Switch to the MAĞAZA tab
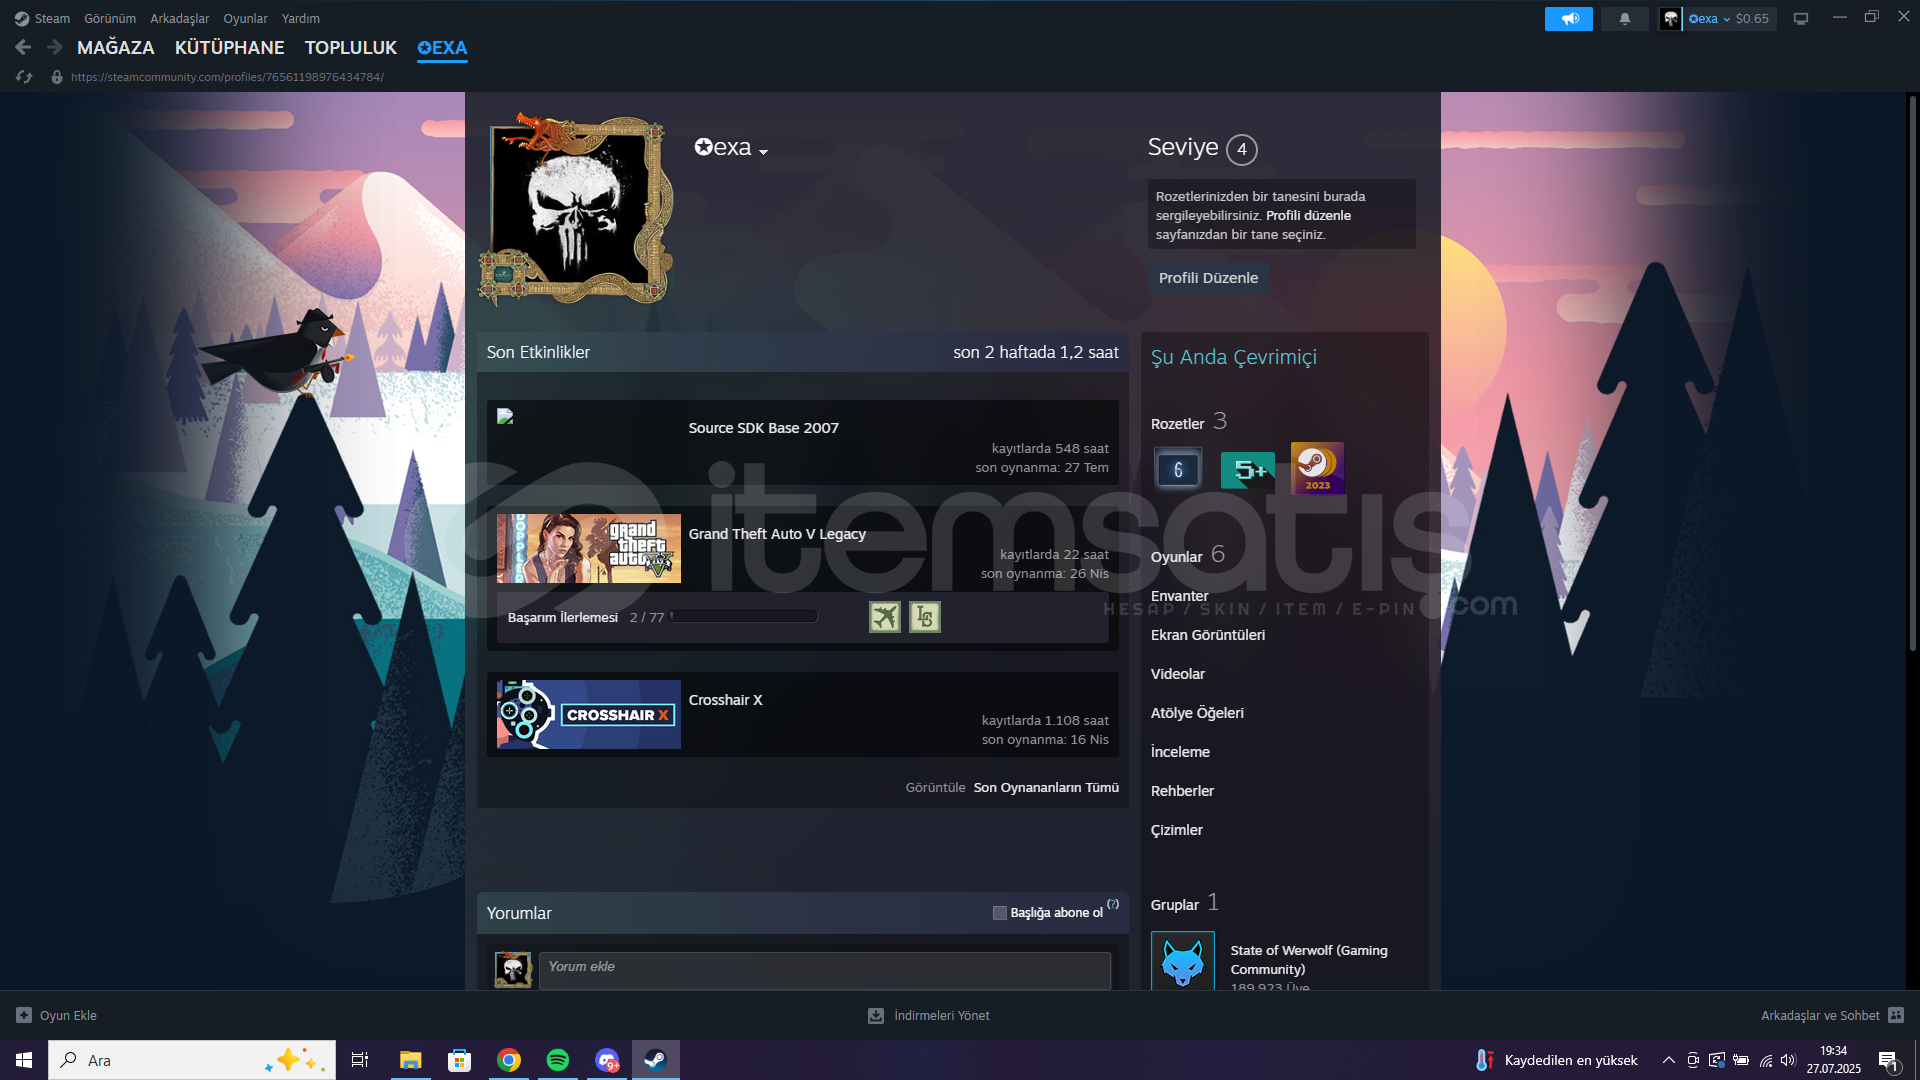This screenshot has height=1080, width=1920. click(x=116, y=48)
